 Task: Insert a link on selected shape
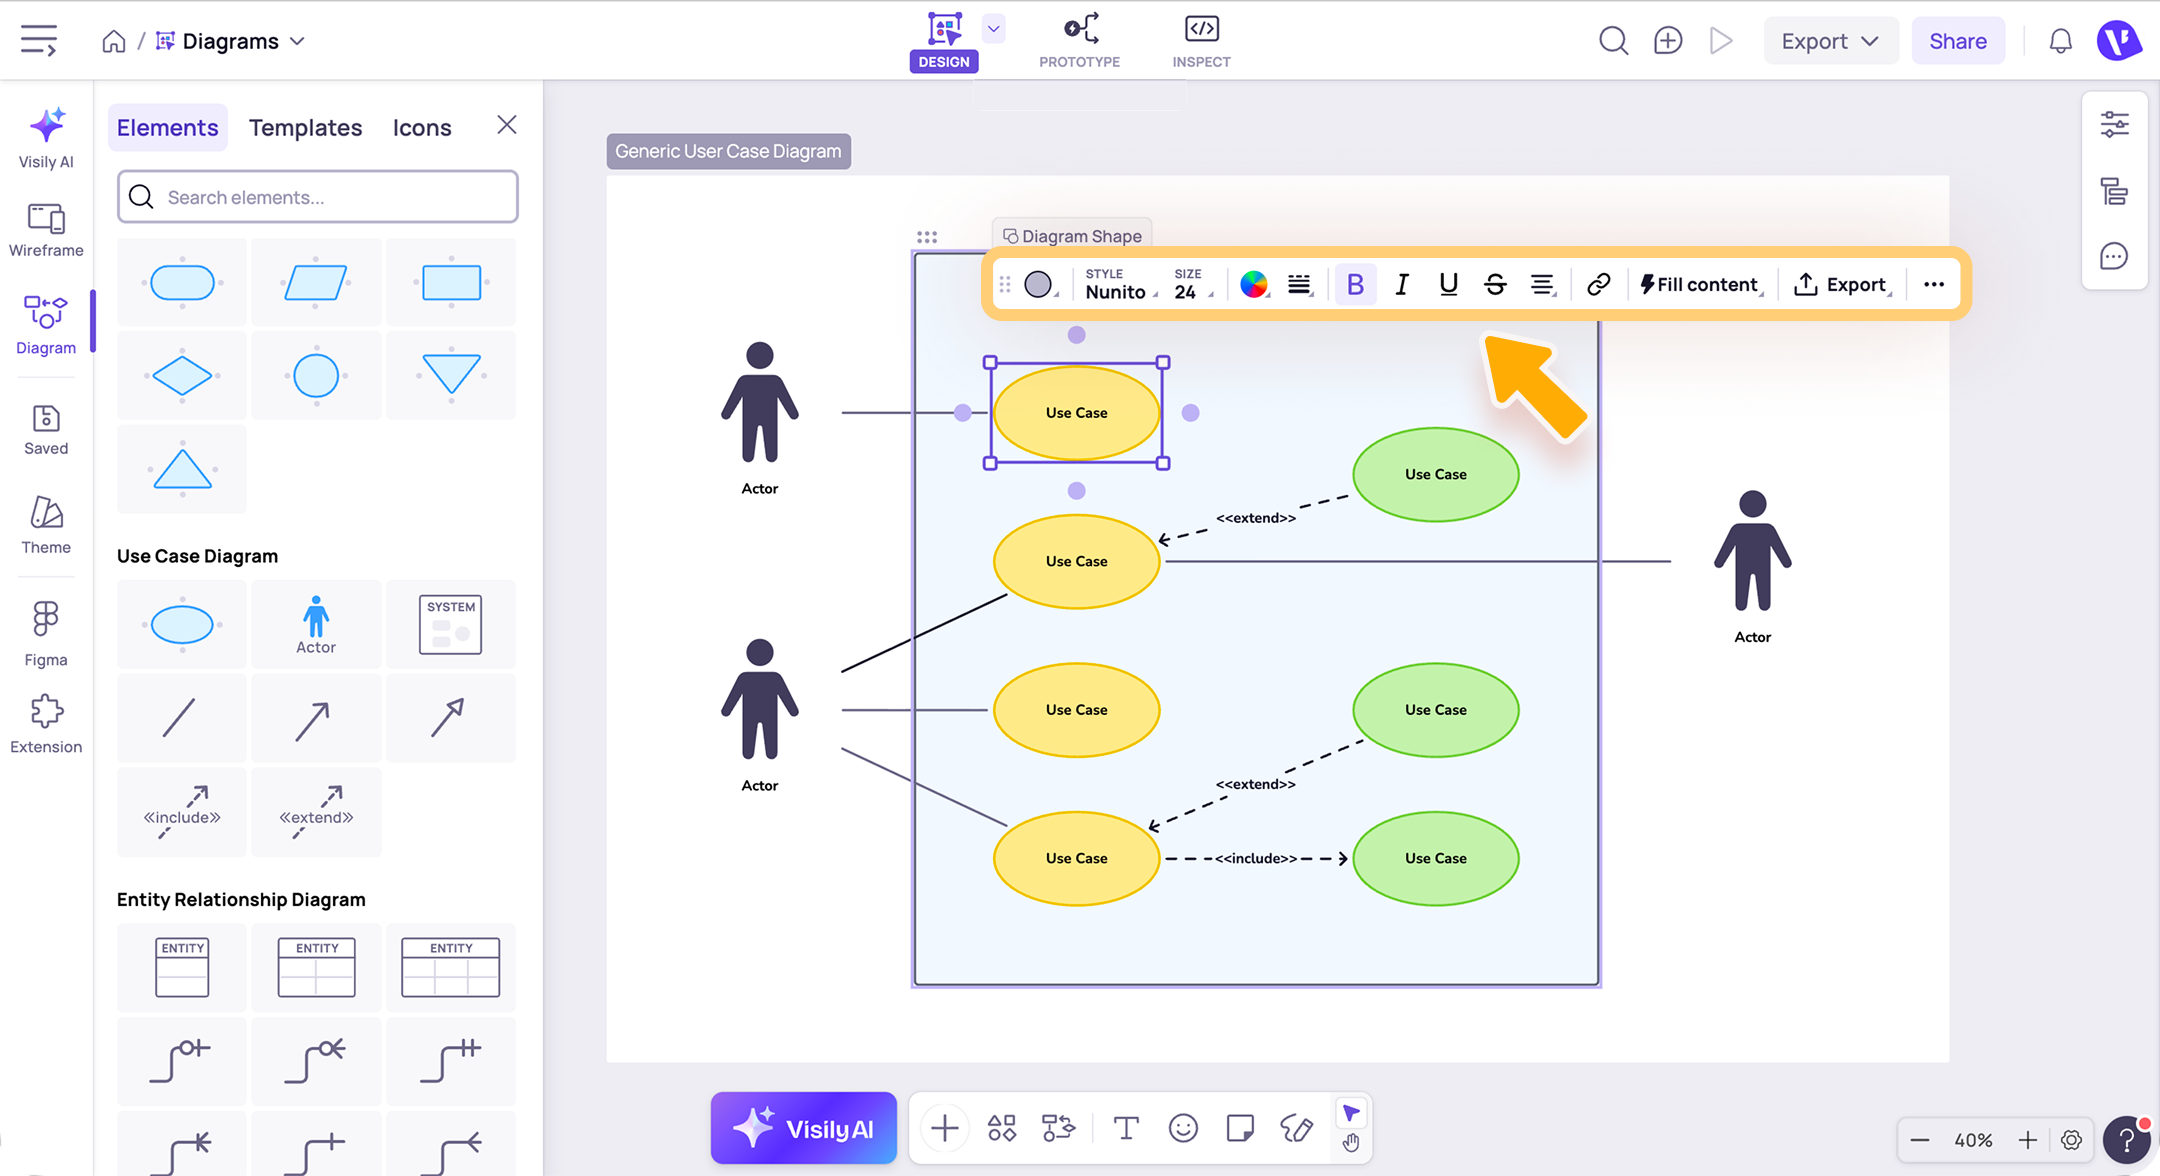click(x=1598, y=285)
